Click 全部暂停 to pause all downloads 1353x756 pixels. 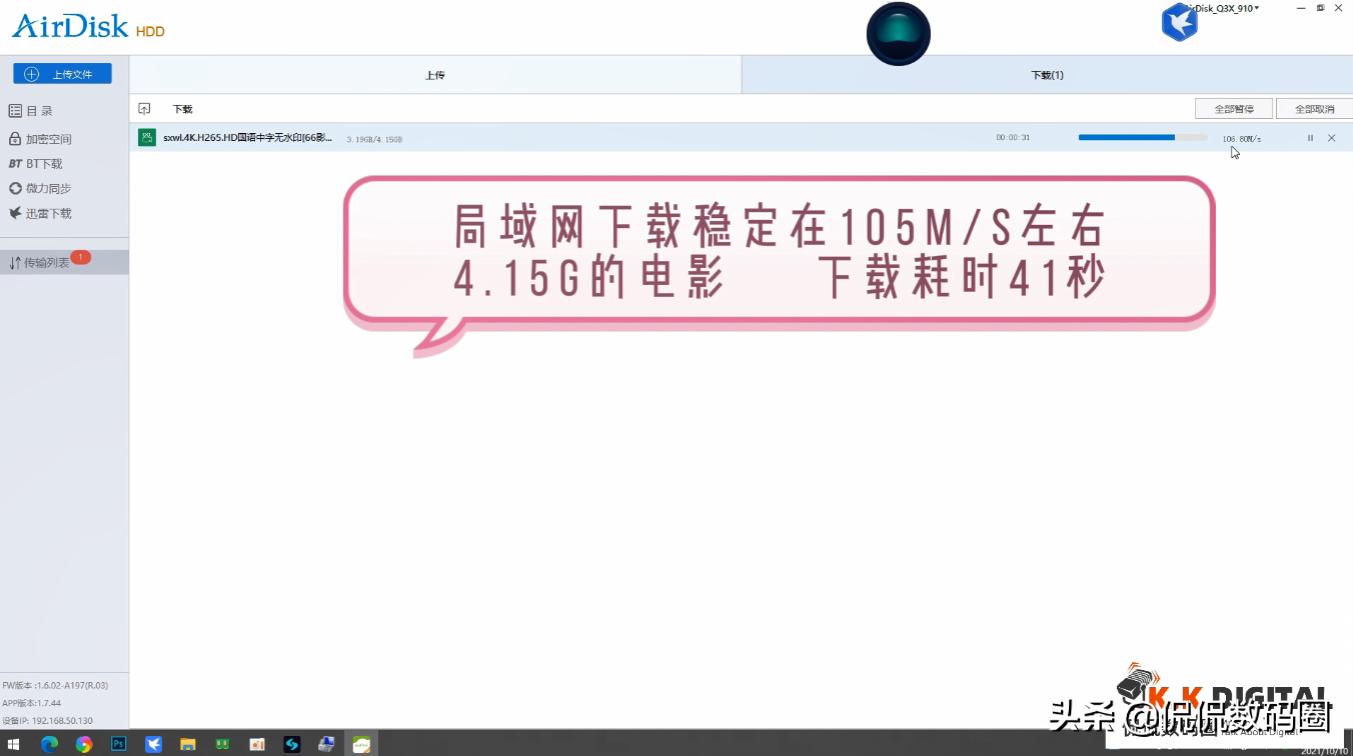pos(1233,108)
